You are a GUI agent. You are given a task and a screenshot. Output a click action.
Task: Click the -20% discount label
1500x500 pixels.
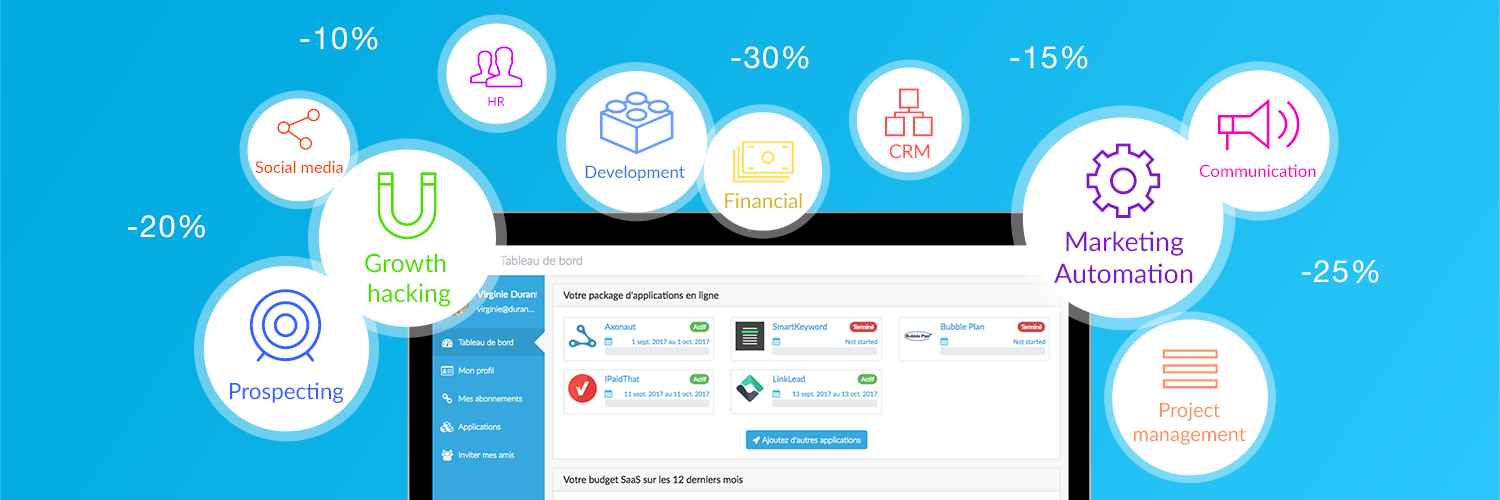[166, 227]
